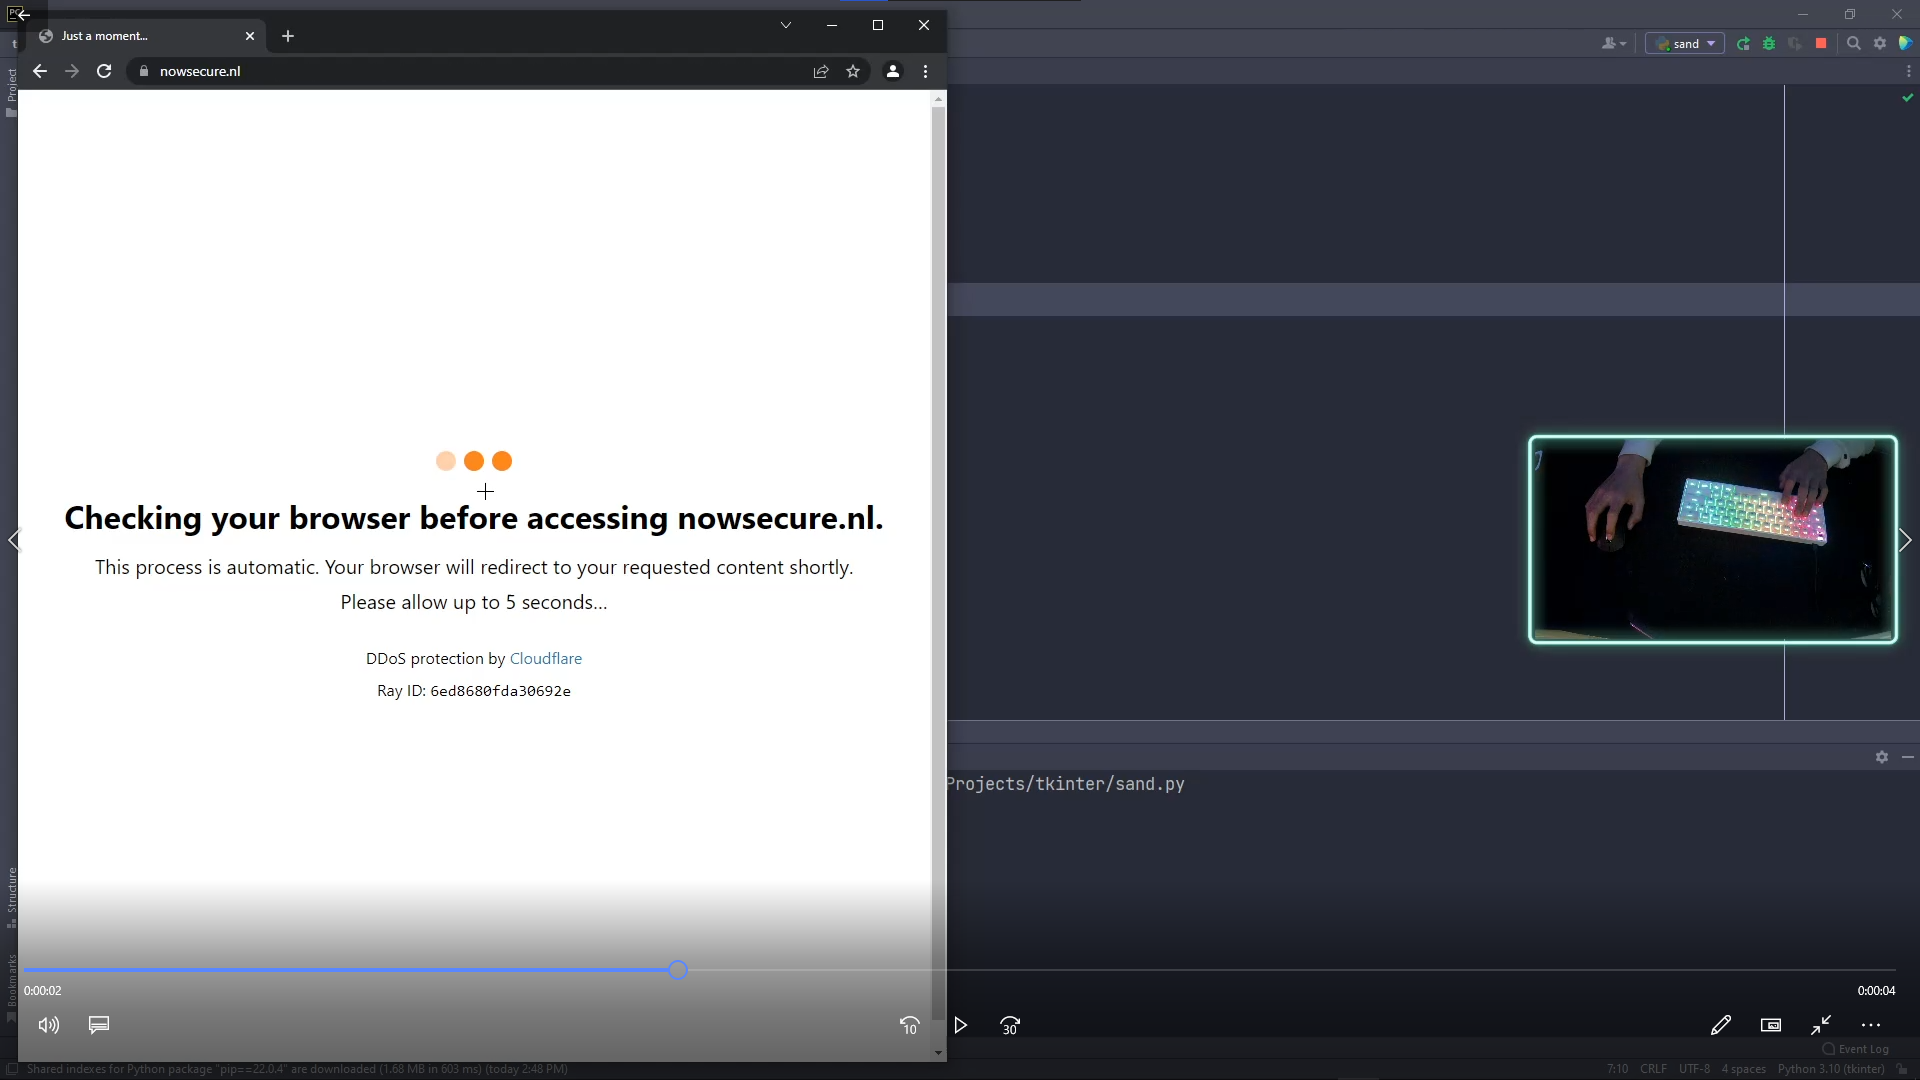
Task: Change the 4 spaces indent setting
Action: [1743, 1069]
